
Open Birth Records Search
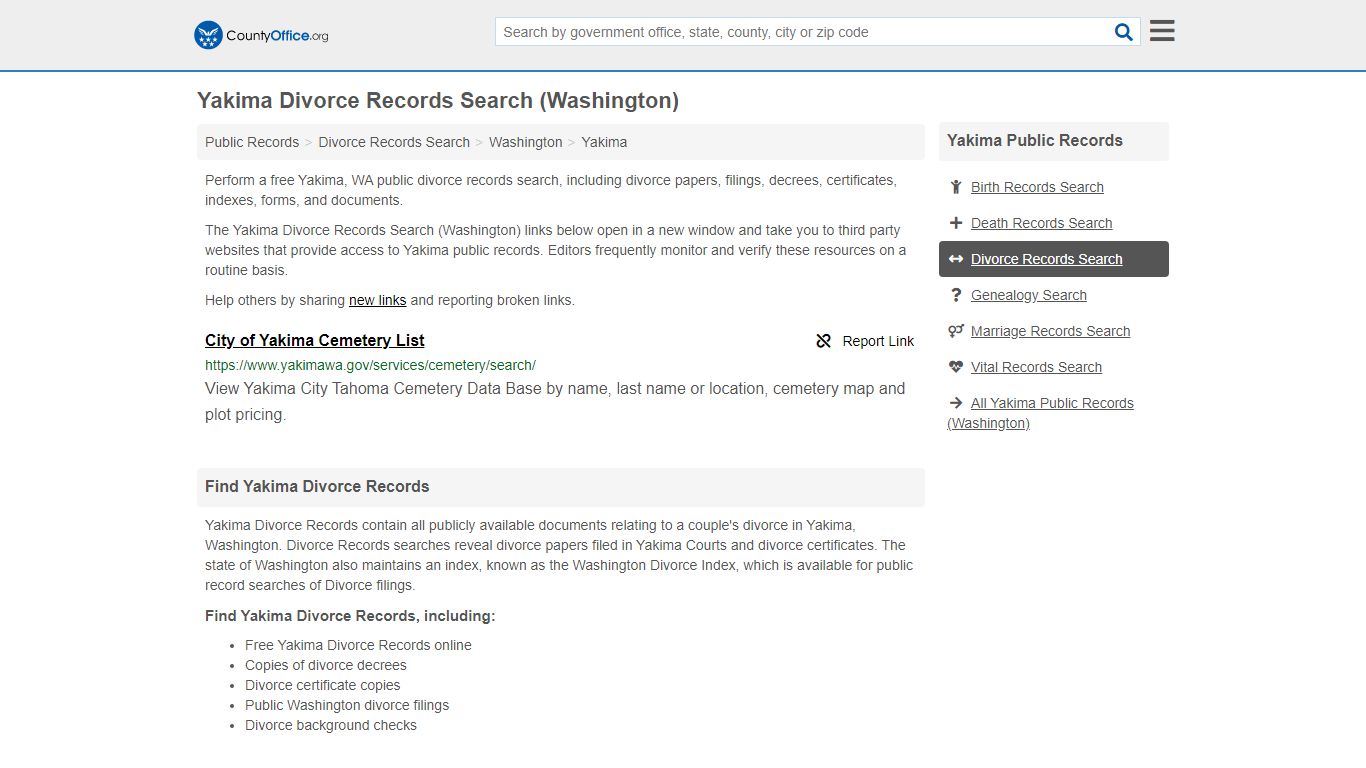1037,187
